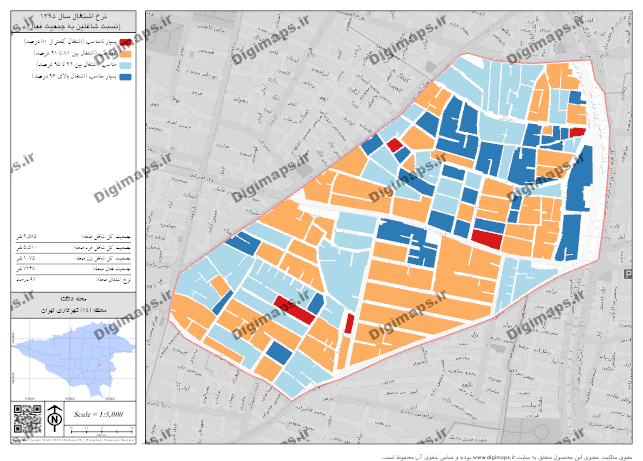
Task: Click the Tehran inset overview map
Action: click(x=73, y=360)
